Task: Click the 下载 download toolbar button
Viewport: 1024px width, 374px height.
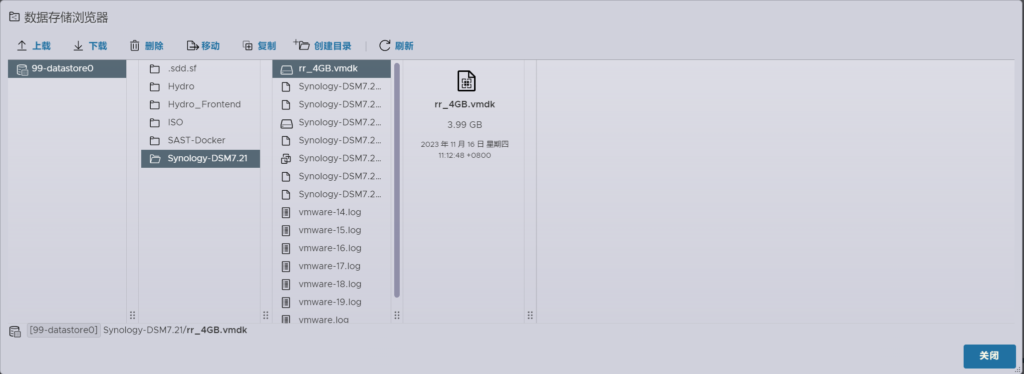Action: [89, 46]
